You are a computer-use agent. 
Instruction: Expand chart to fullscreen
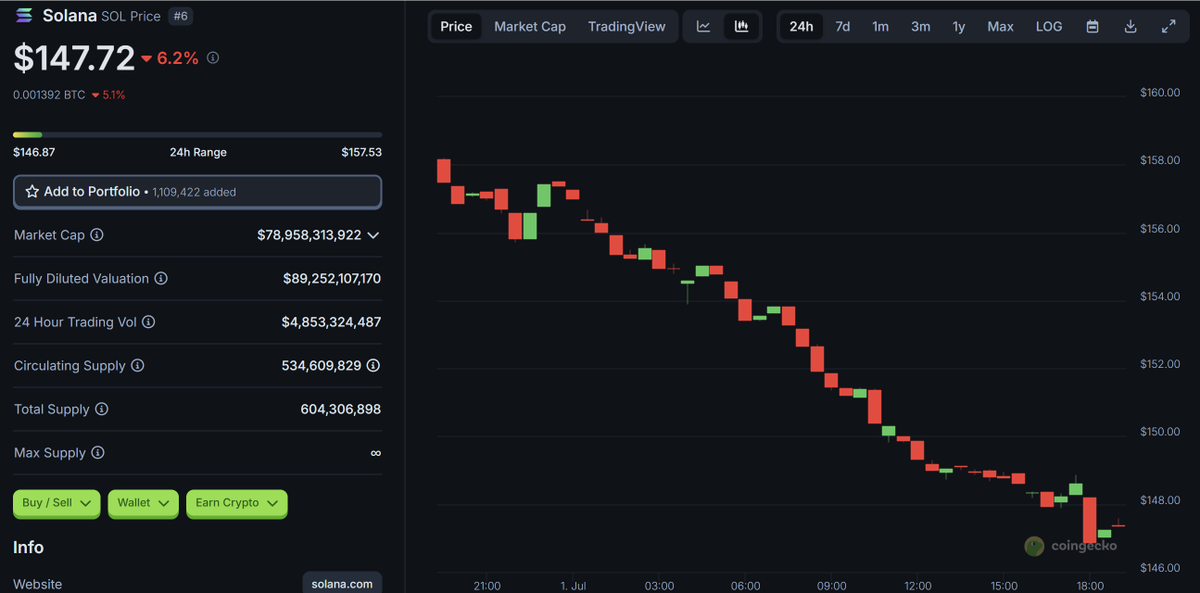[x=1168, y=27]
